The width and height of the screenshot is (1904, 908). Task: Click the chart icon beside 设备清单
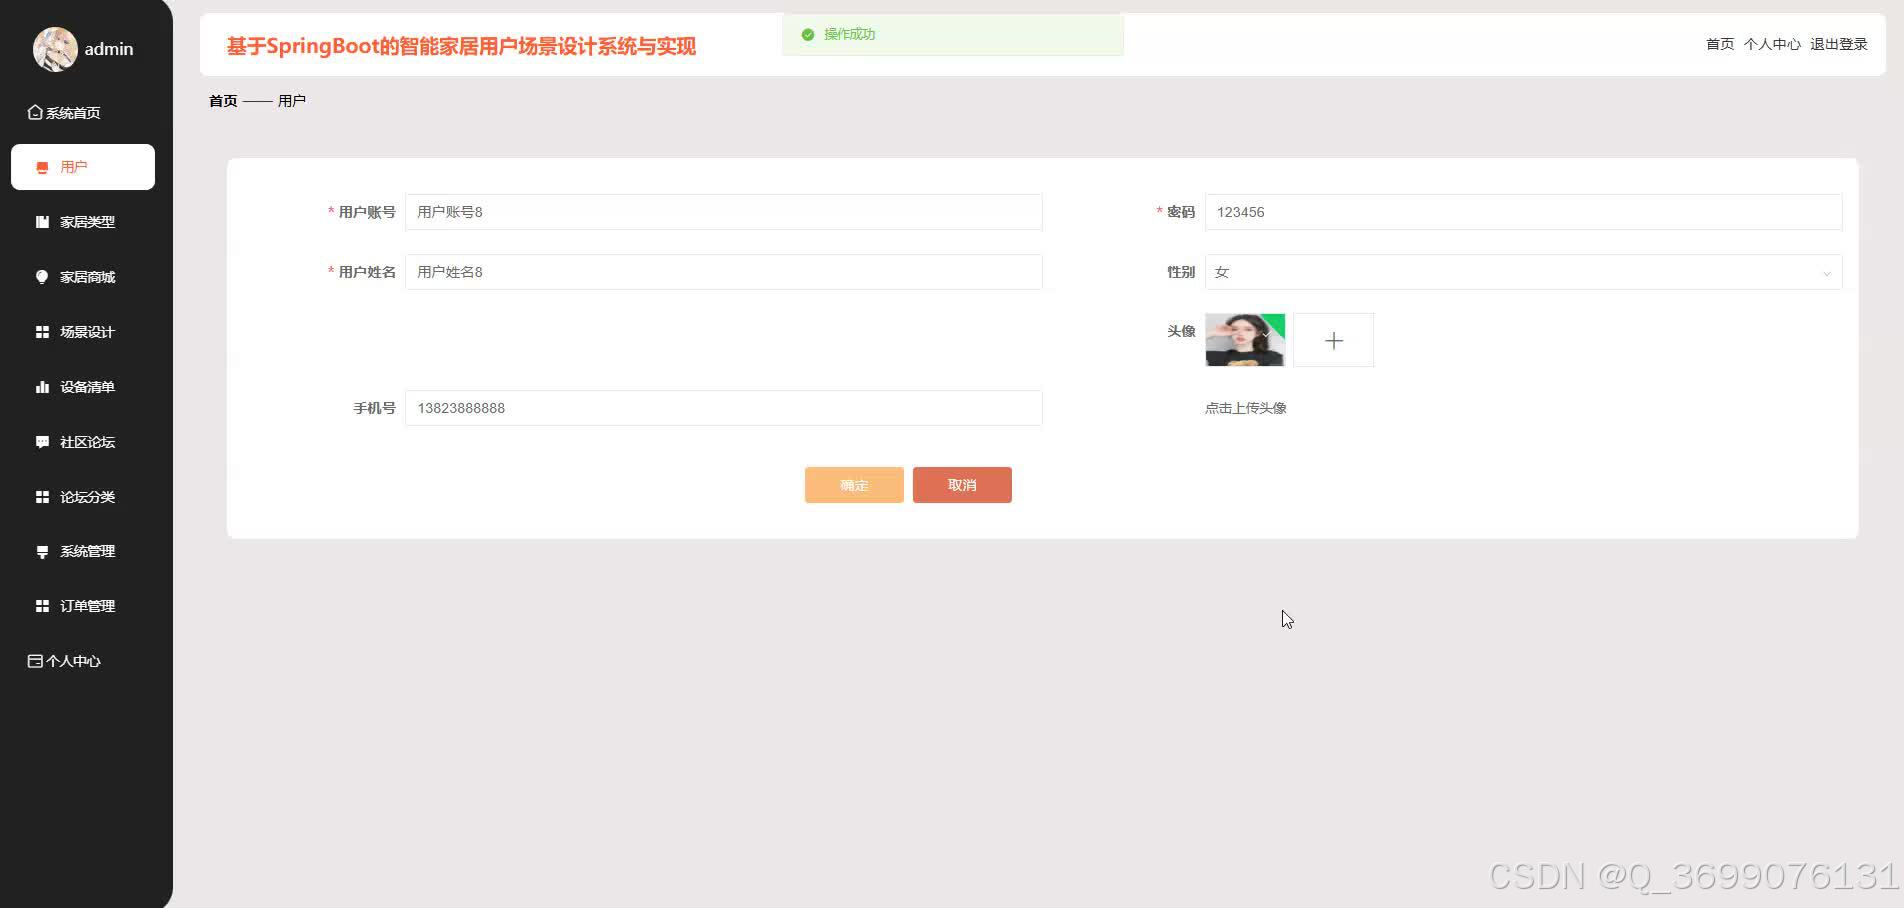click(42, 387)
